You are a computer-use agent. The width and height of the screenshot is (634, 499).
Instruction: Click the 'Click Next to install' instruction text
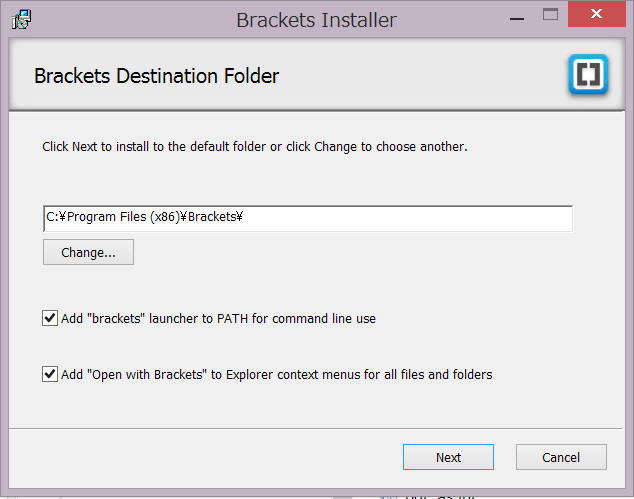(x=255, y=146)
